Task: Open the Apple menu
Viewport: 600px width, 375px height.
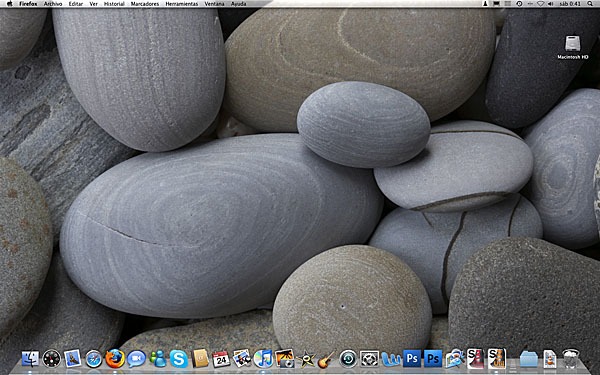Action: (x=10, y=3)
